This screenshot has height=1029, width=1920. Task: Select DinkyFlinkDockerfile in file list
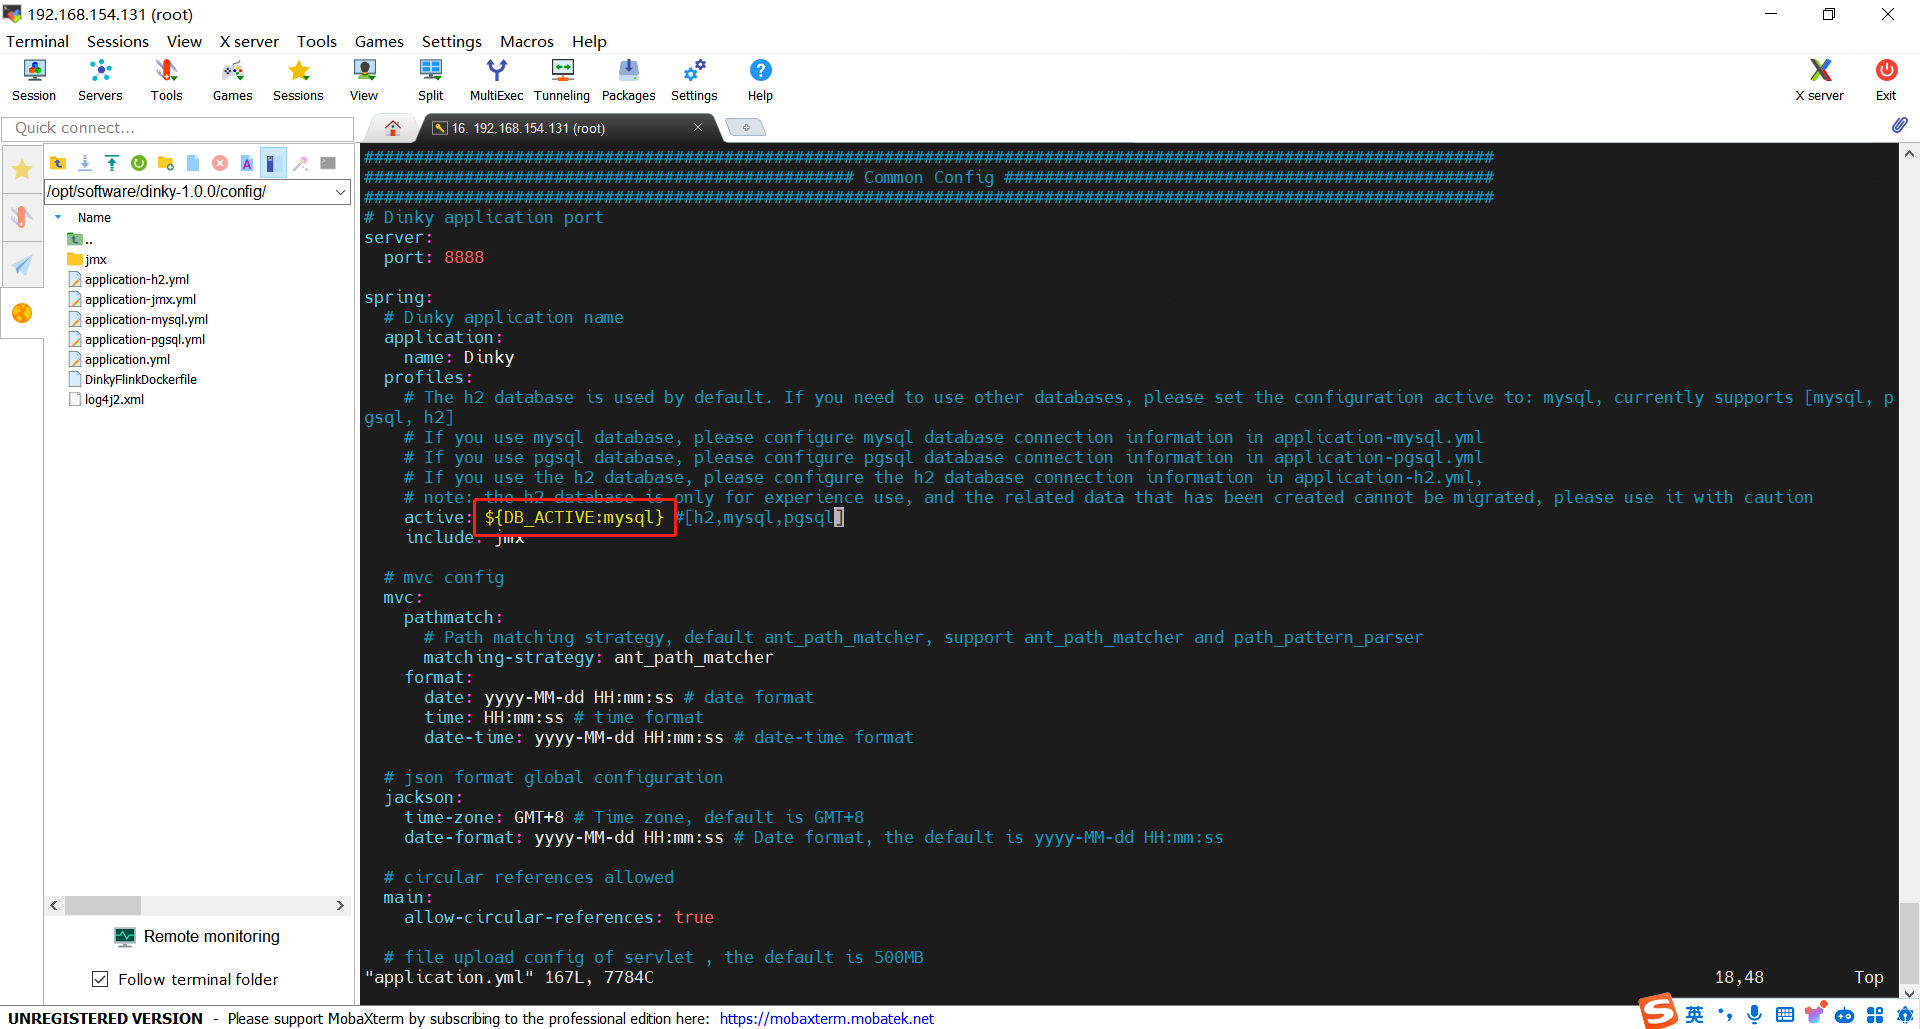[132, 379]
